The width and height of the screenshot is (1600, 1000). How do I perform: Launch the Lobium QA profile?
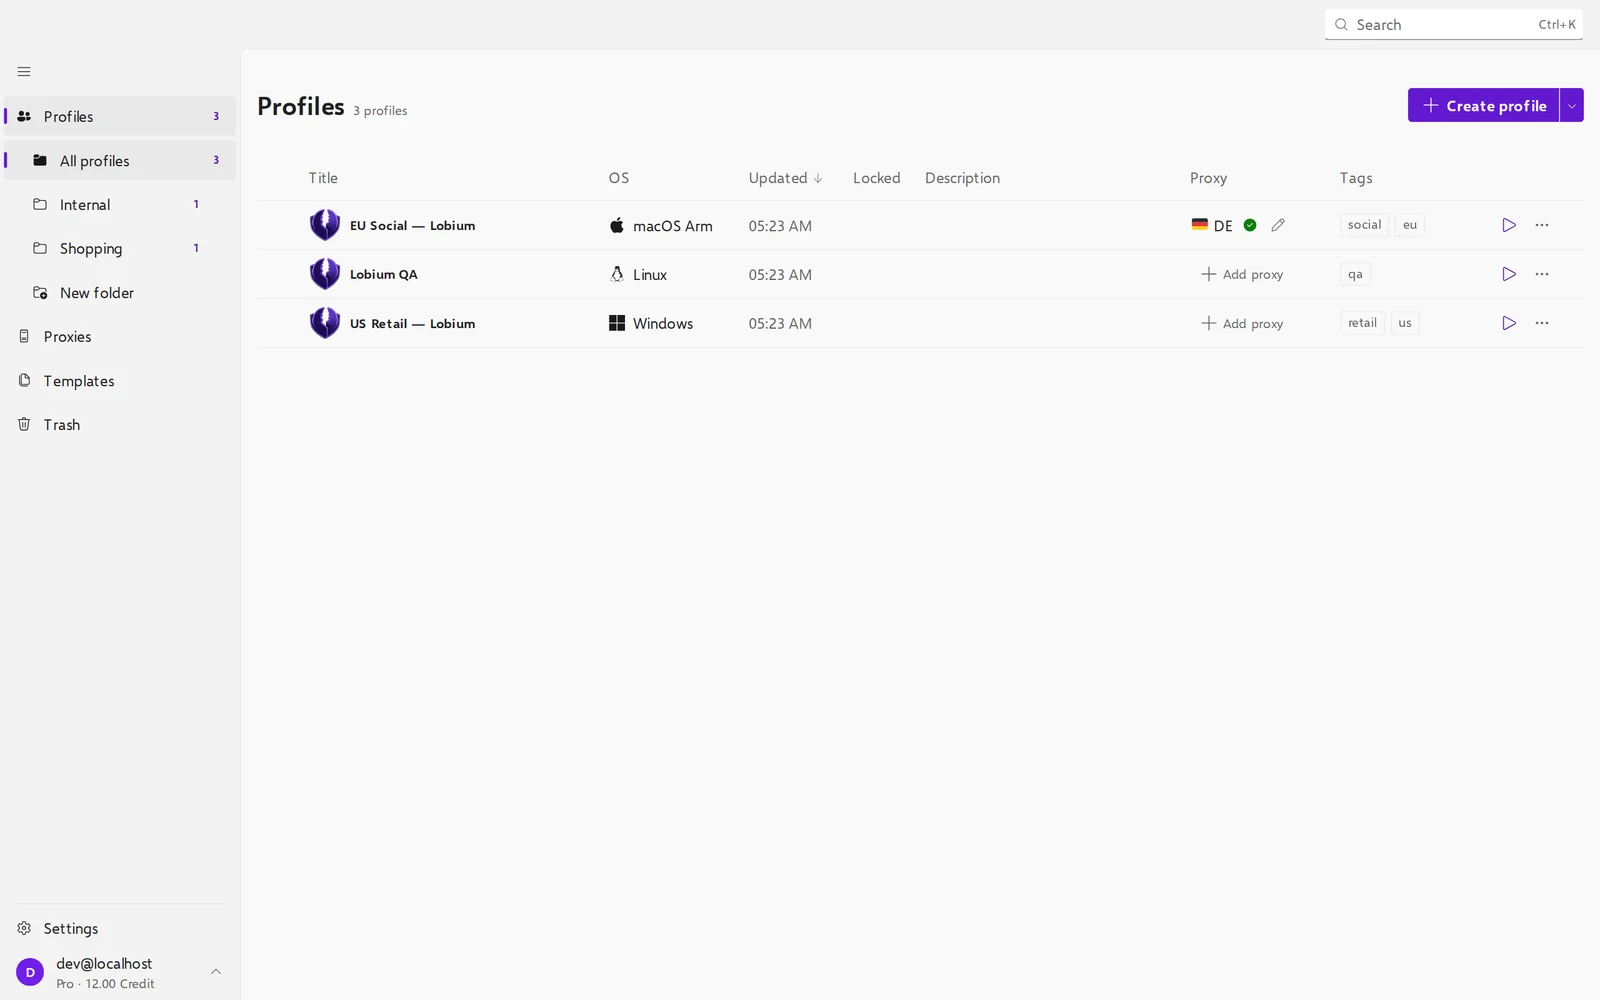pyautogui.click(x=1509, y=274)
